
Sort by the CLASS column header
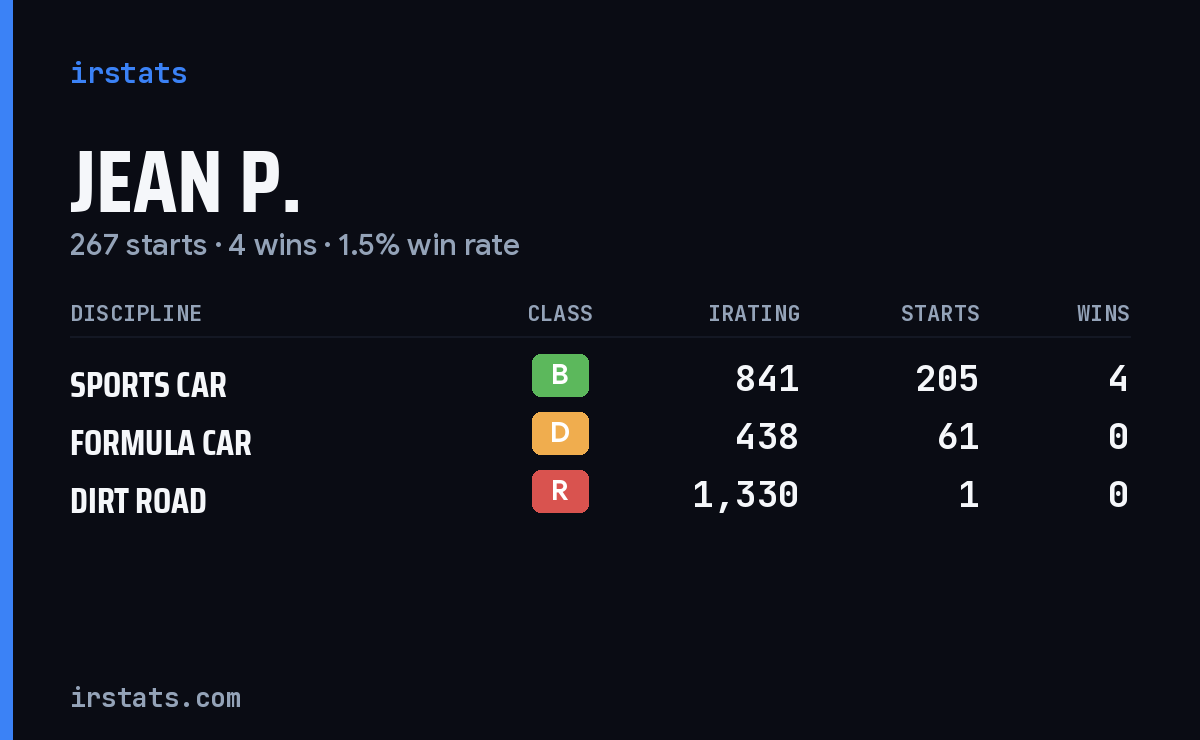[x=560, y=313]
